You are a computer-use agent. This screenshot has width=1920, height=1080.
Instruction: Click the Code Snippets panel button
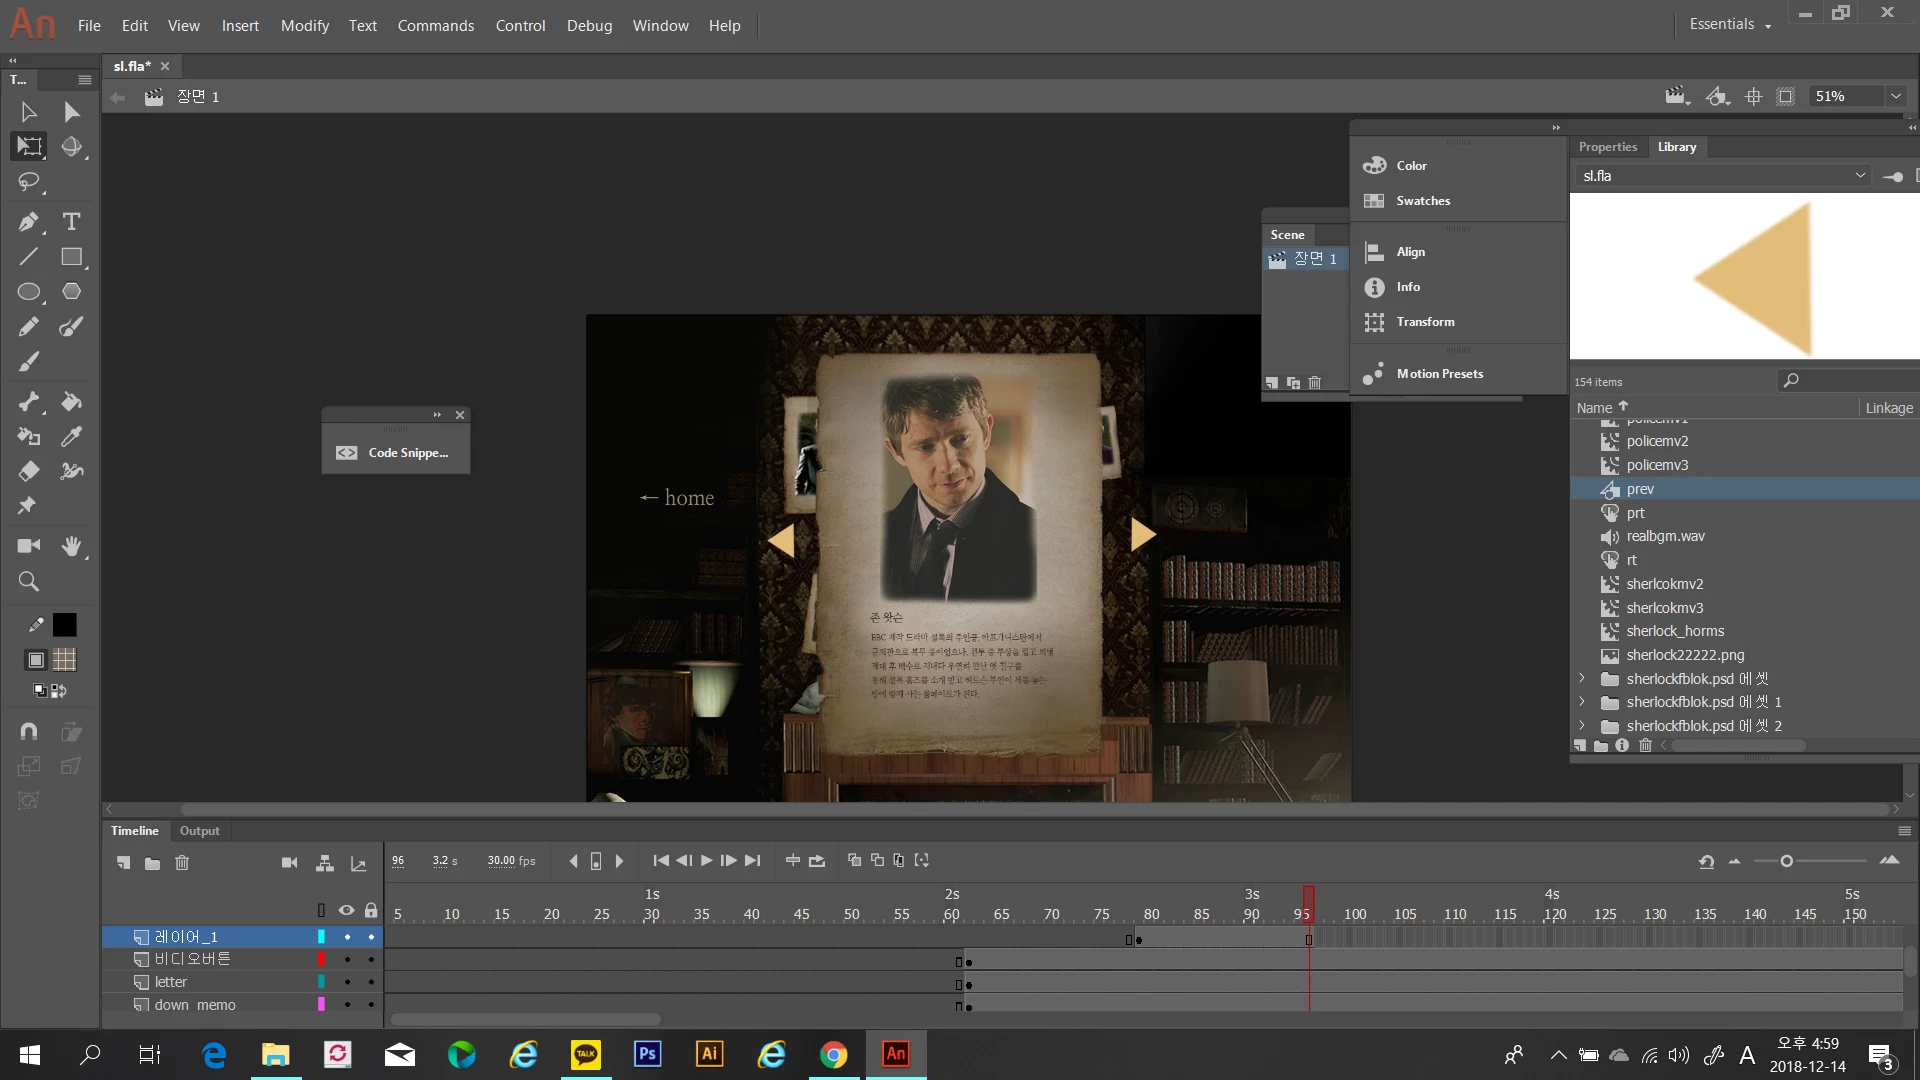point(396,453)
